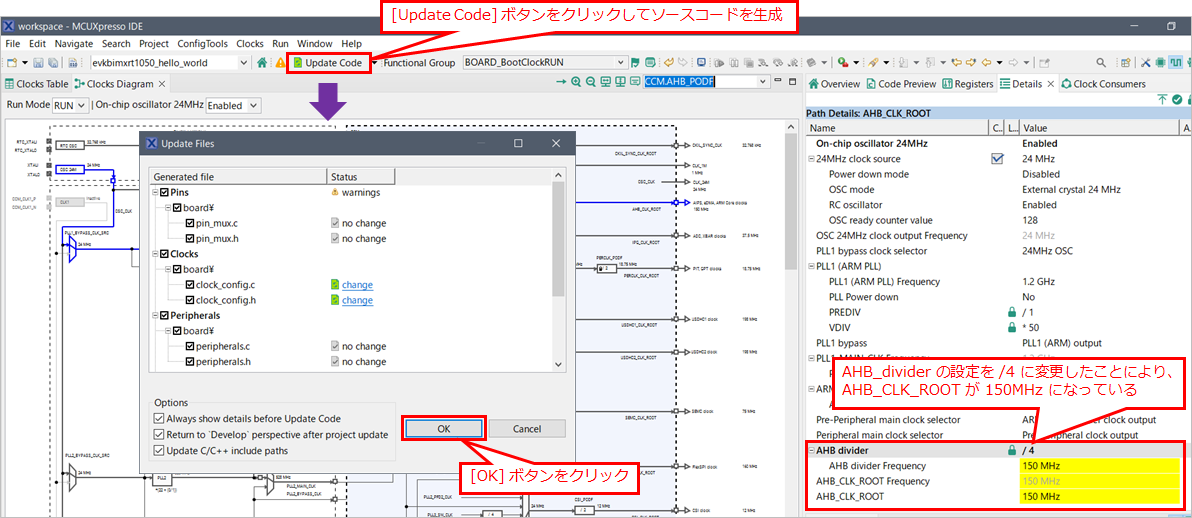The width and height of the screenshot is (1192, 518).
Task: Open the ConfigTools menu
Action: [202, 44]
